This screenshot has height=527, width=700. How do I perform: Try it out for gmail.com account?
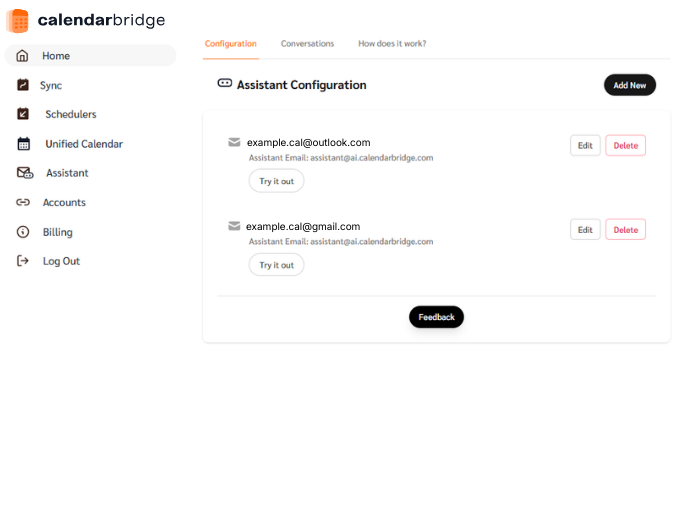[x=276, y=265]
